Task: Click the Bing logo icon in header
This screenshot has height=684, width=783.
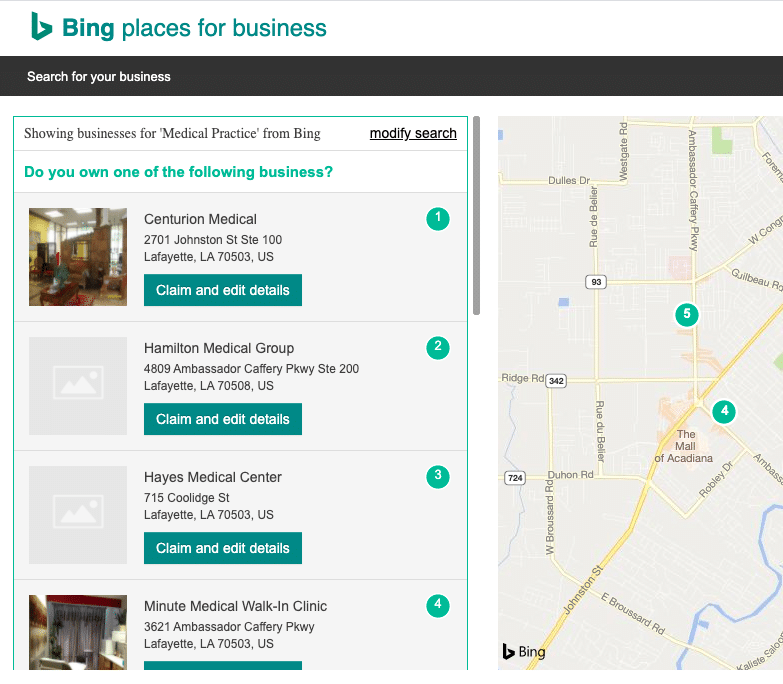Action: coord(41,26)
